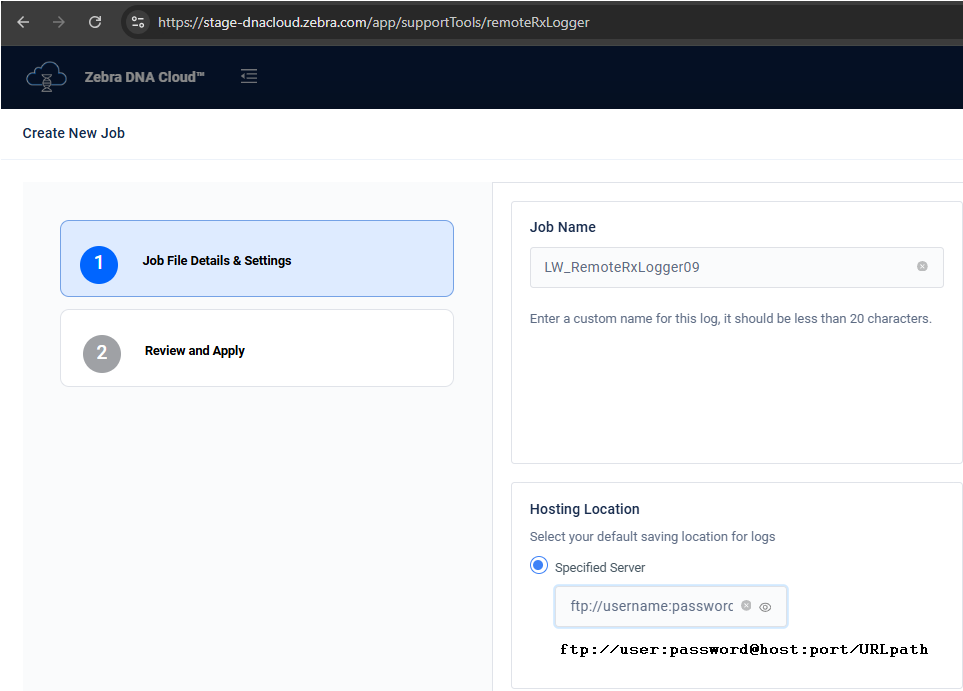Toggle password visibility with the eye icon
The width and height of the screenshot is (963, 691).
pyautogui.click(x=765, y=606)
